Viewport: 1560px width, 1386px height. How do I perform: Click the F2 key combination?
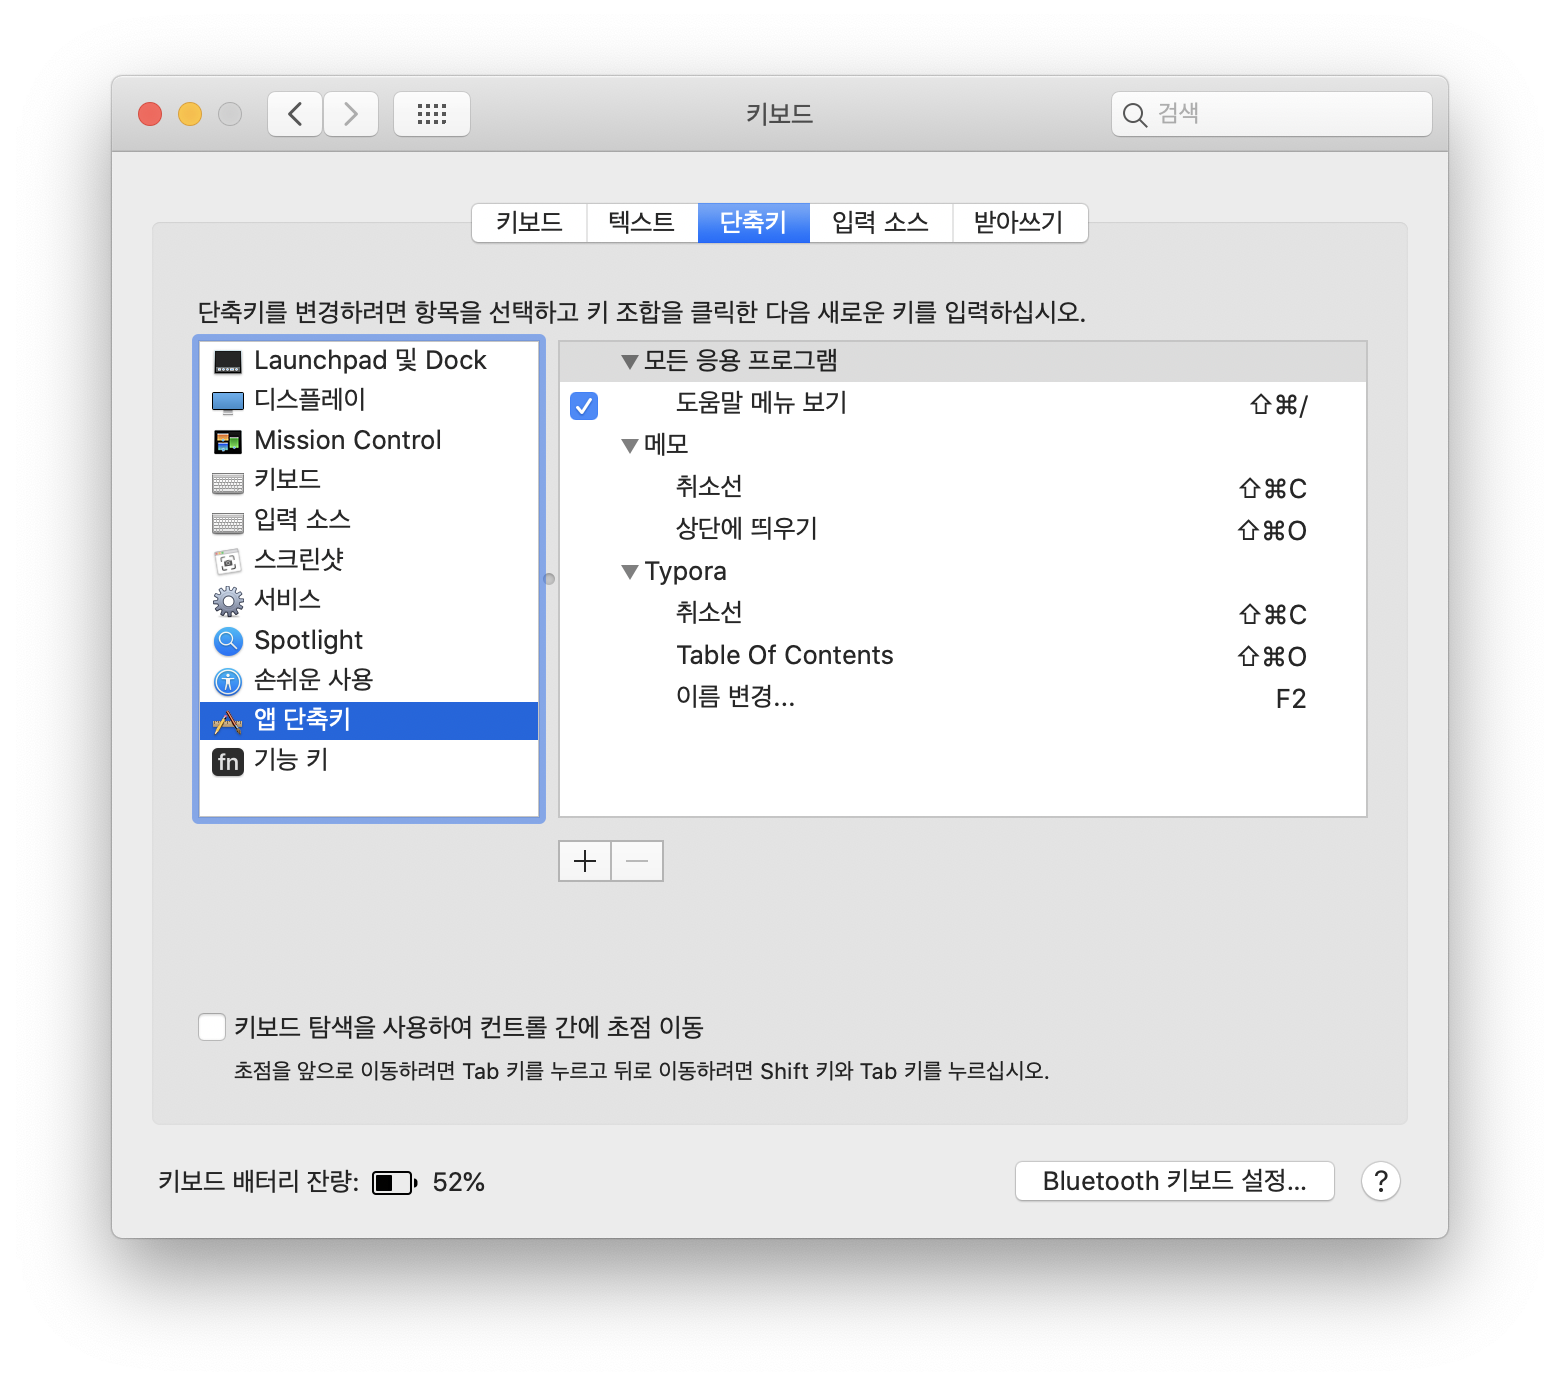click(x=1291, y=699)
